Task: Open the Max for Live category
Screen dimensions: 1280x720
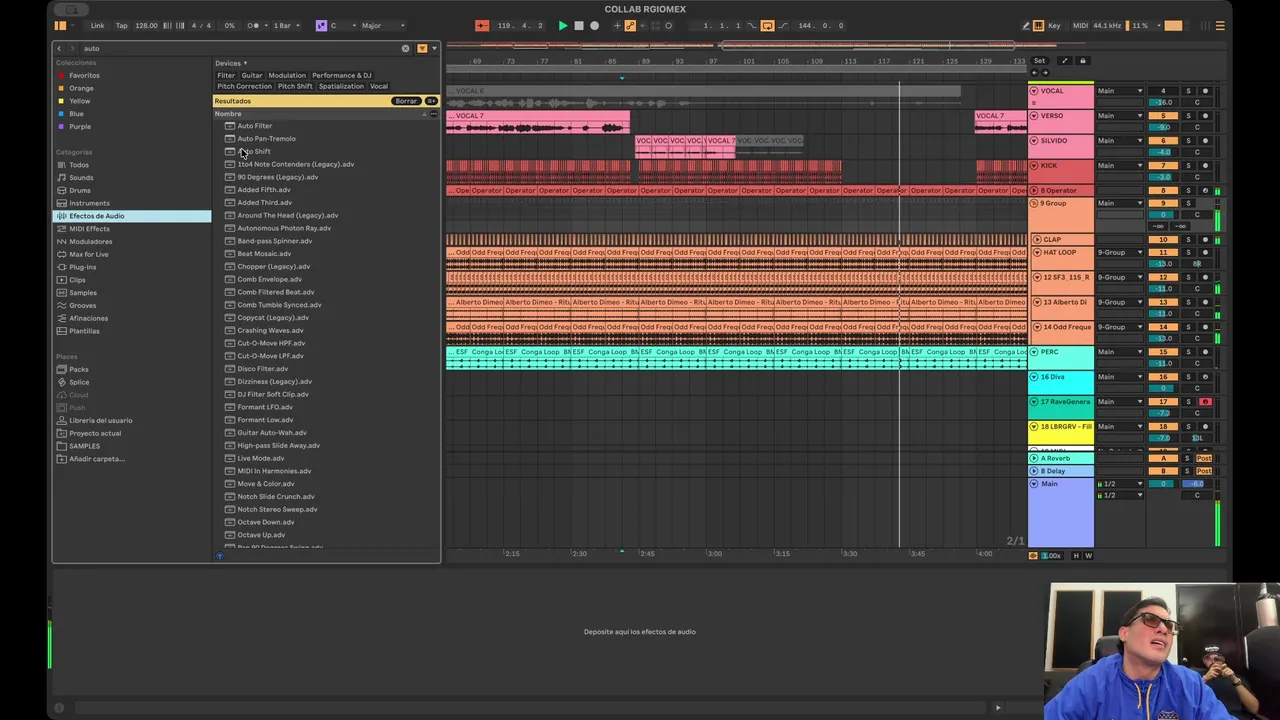Action: pos(89,254)
